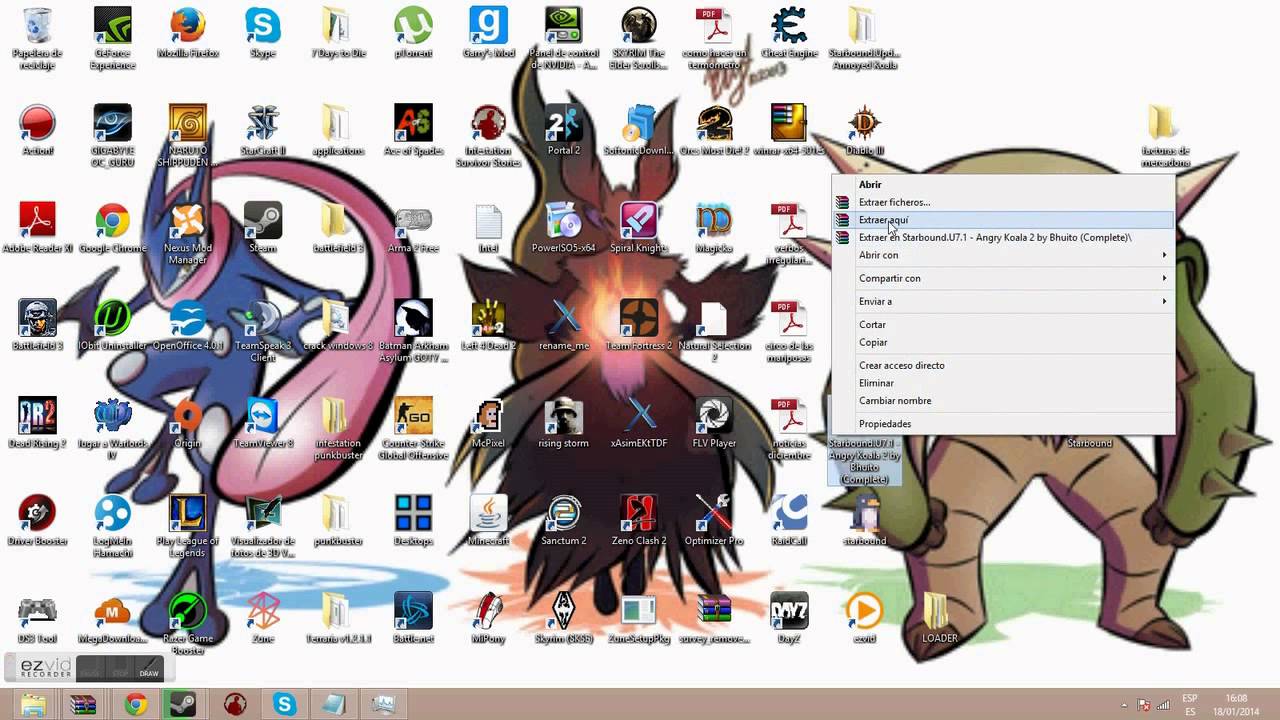Open Steam from the taskbar
This screenshot has width=1280, height=720.
click(183, 704)
